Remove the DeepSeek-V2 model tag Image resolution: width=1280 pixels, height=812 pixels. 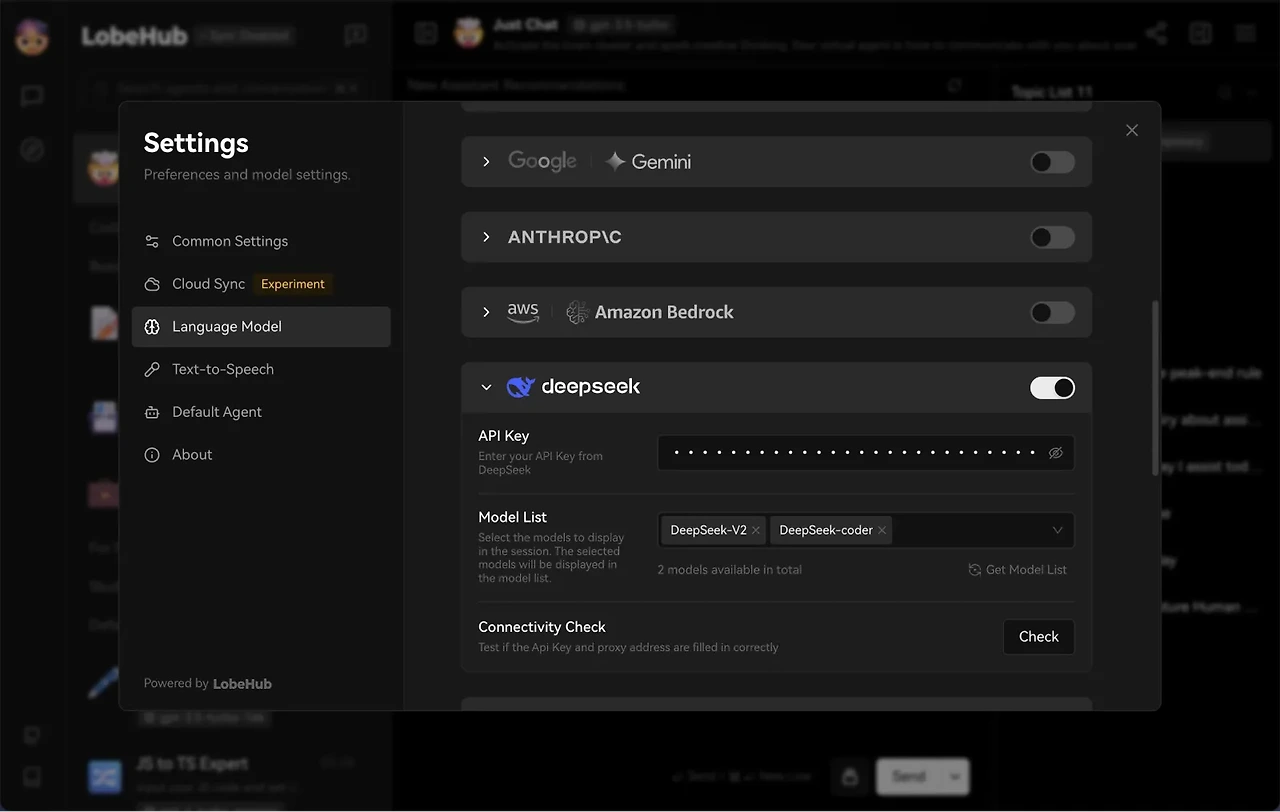pos(756,530)
